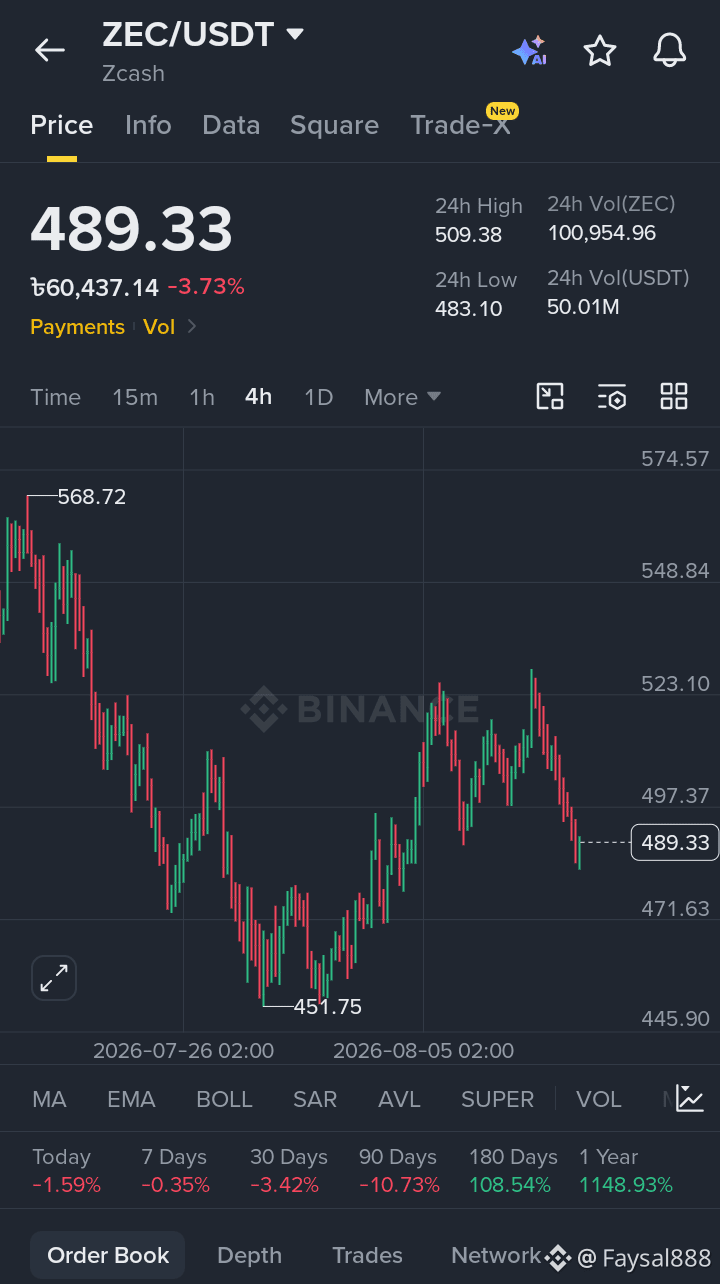Screen dimensions: 720x1284
Task: Tap the Zcash coin name subtitle
Action: [133, 74]
